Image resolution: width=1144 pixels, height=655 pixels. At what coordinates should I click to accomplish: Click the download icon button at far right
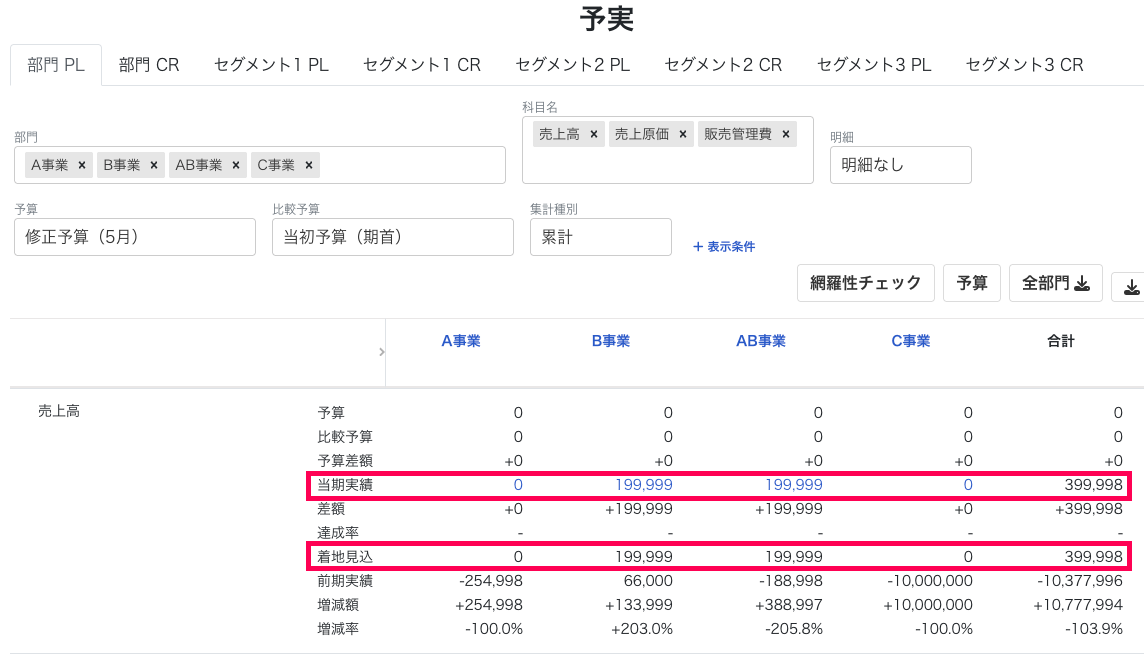tap(1129, 286)
